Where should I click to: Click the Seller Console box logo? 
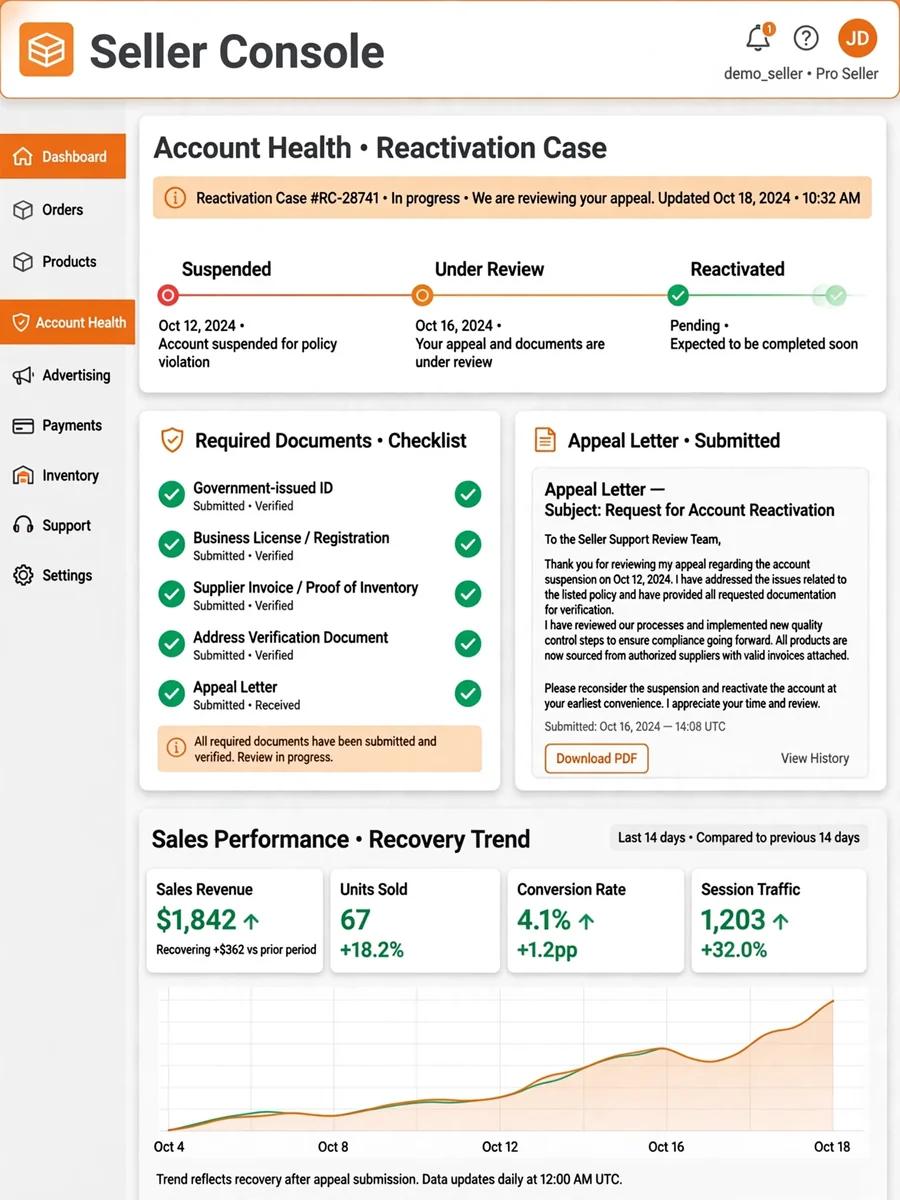click(46, 49)
